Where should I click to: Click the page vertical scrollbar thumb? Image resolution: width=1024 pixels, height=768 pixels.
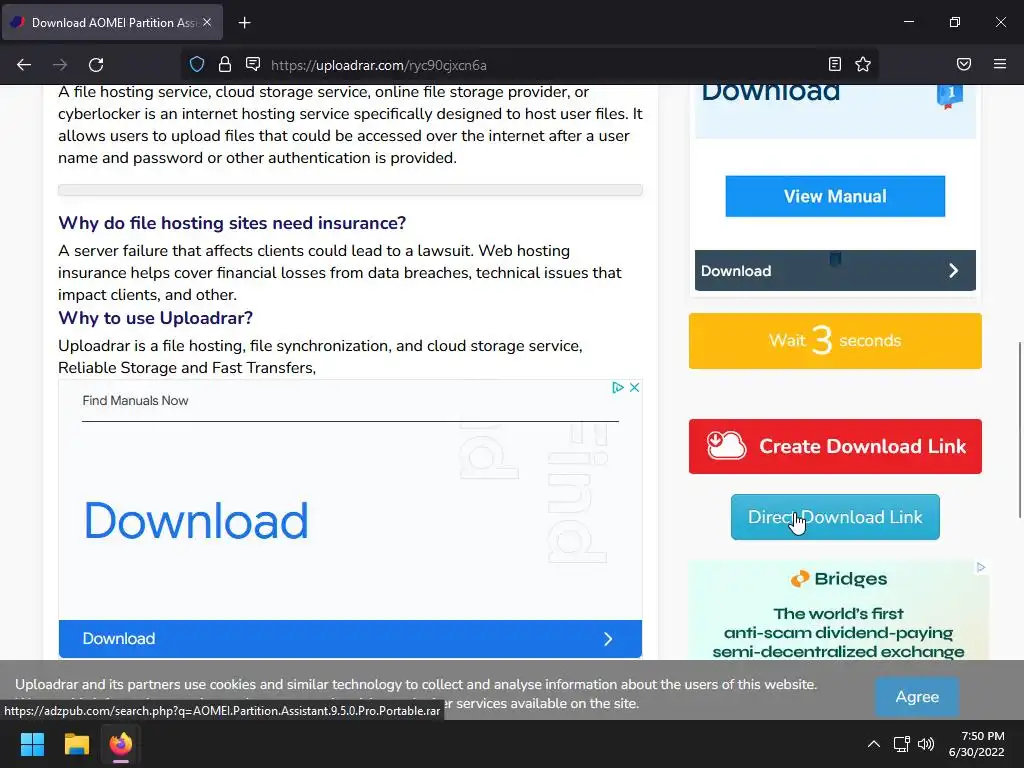pos(1019,430)
